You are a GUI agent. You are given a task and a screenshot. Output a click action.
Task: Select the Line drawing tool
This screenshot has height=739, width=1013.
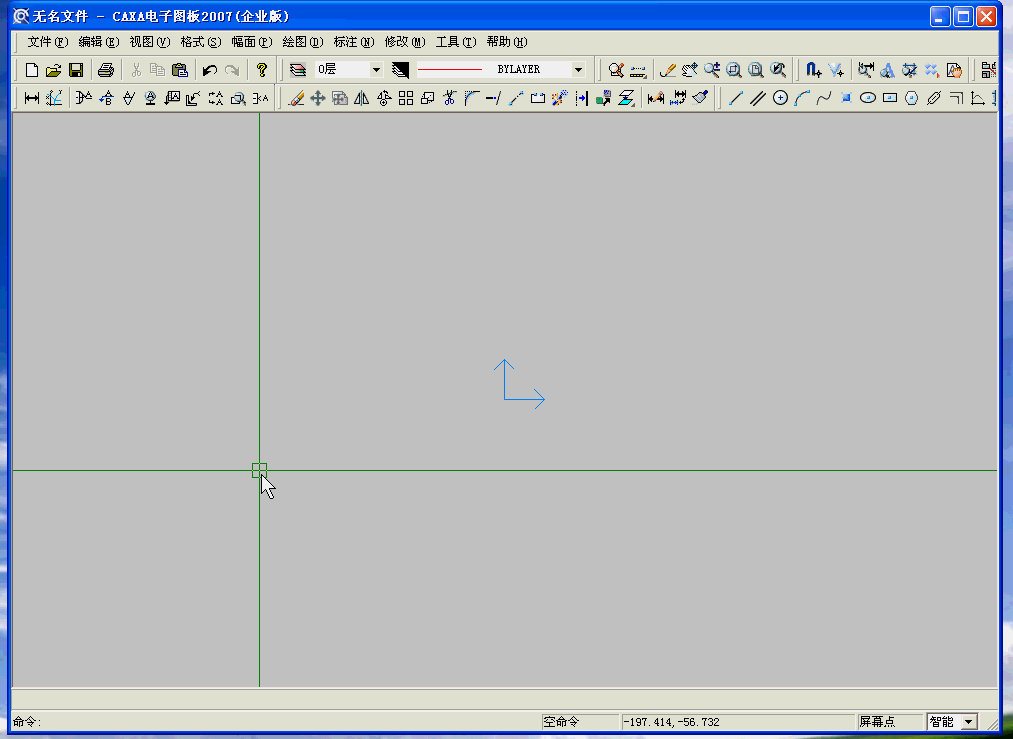pyautogui.click(x=736, y=98)
